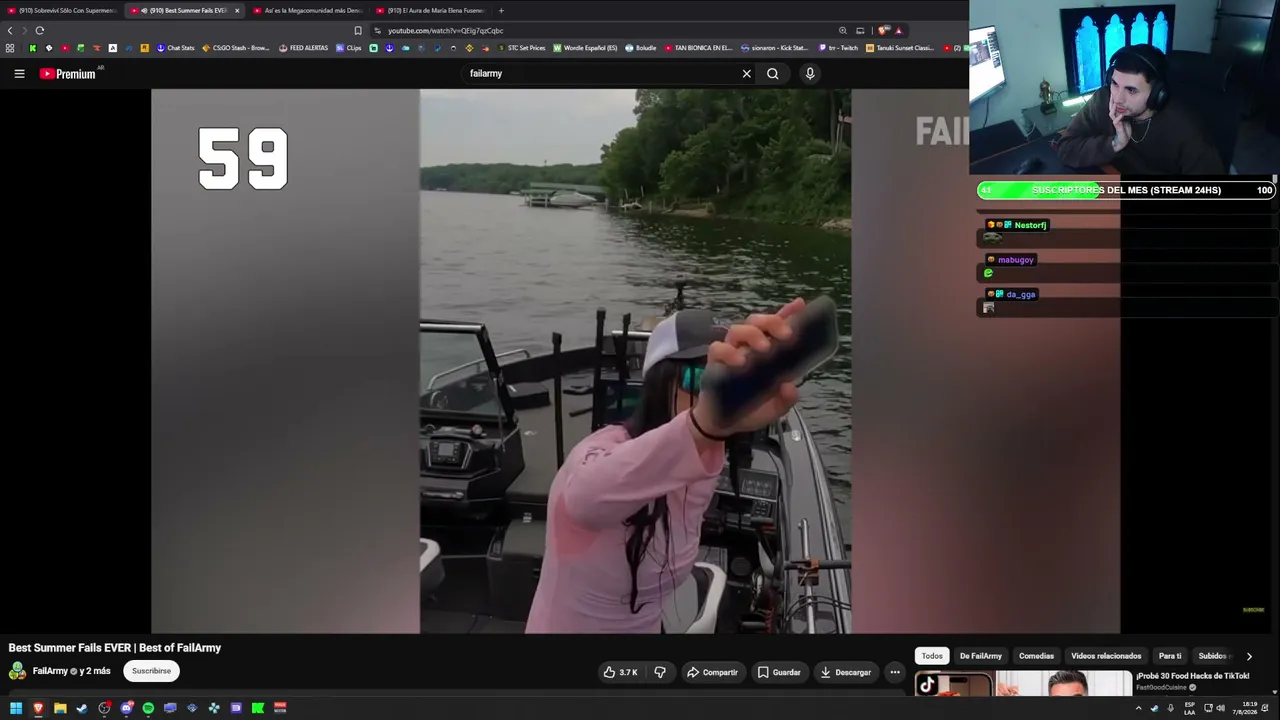Open the TAN BIONICA EN EL bookmark
Image resolution: width=1280 pixels, height=720 pixels.
(699, 48)
